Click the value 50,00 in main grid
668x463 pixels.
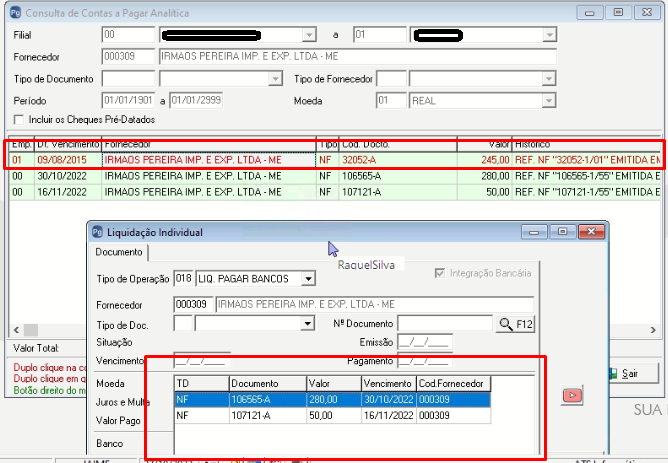tap(498, 192)
